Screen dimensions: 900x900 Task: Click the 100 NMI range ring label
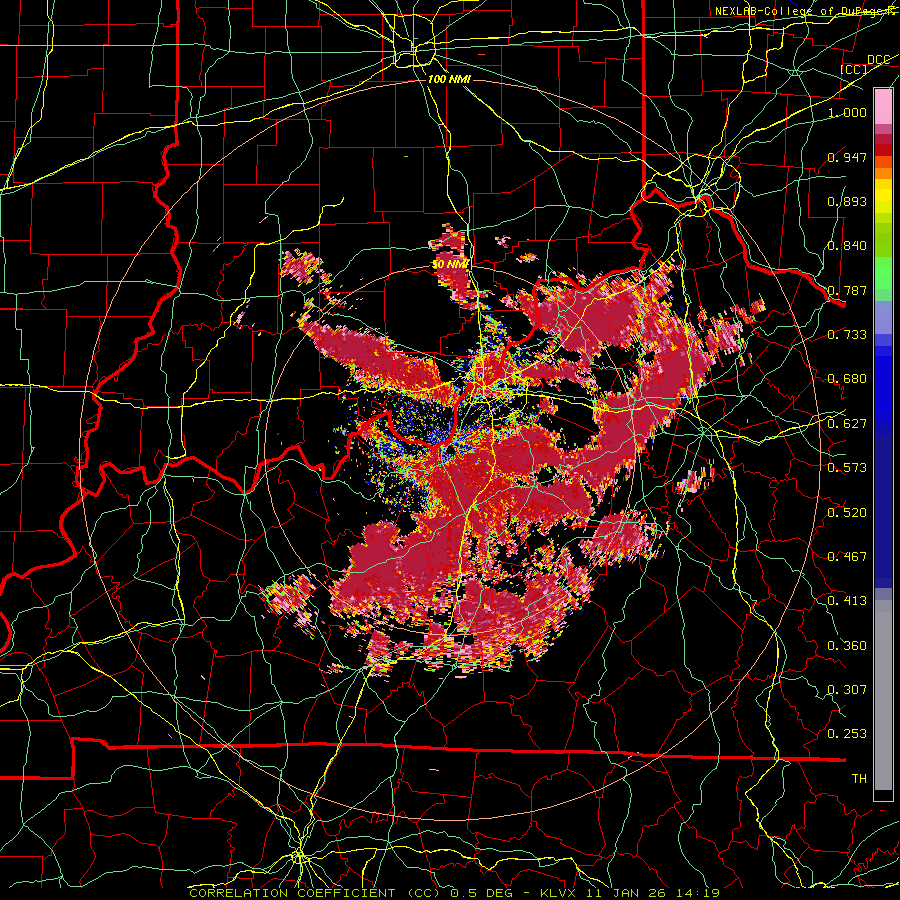click(x=449, y=79)
